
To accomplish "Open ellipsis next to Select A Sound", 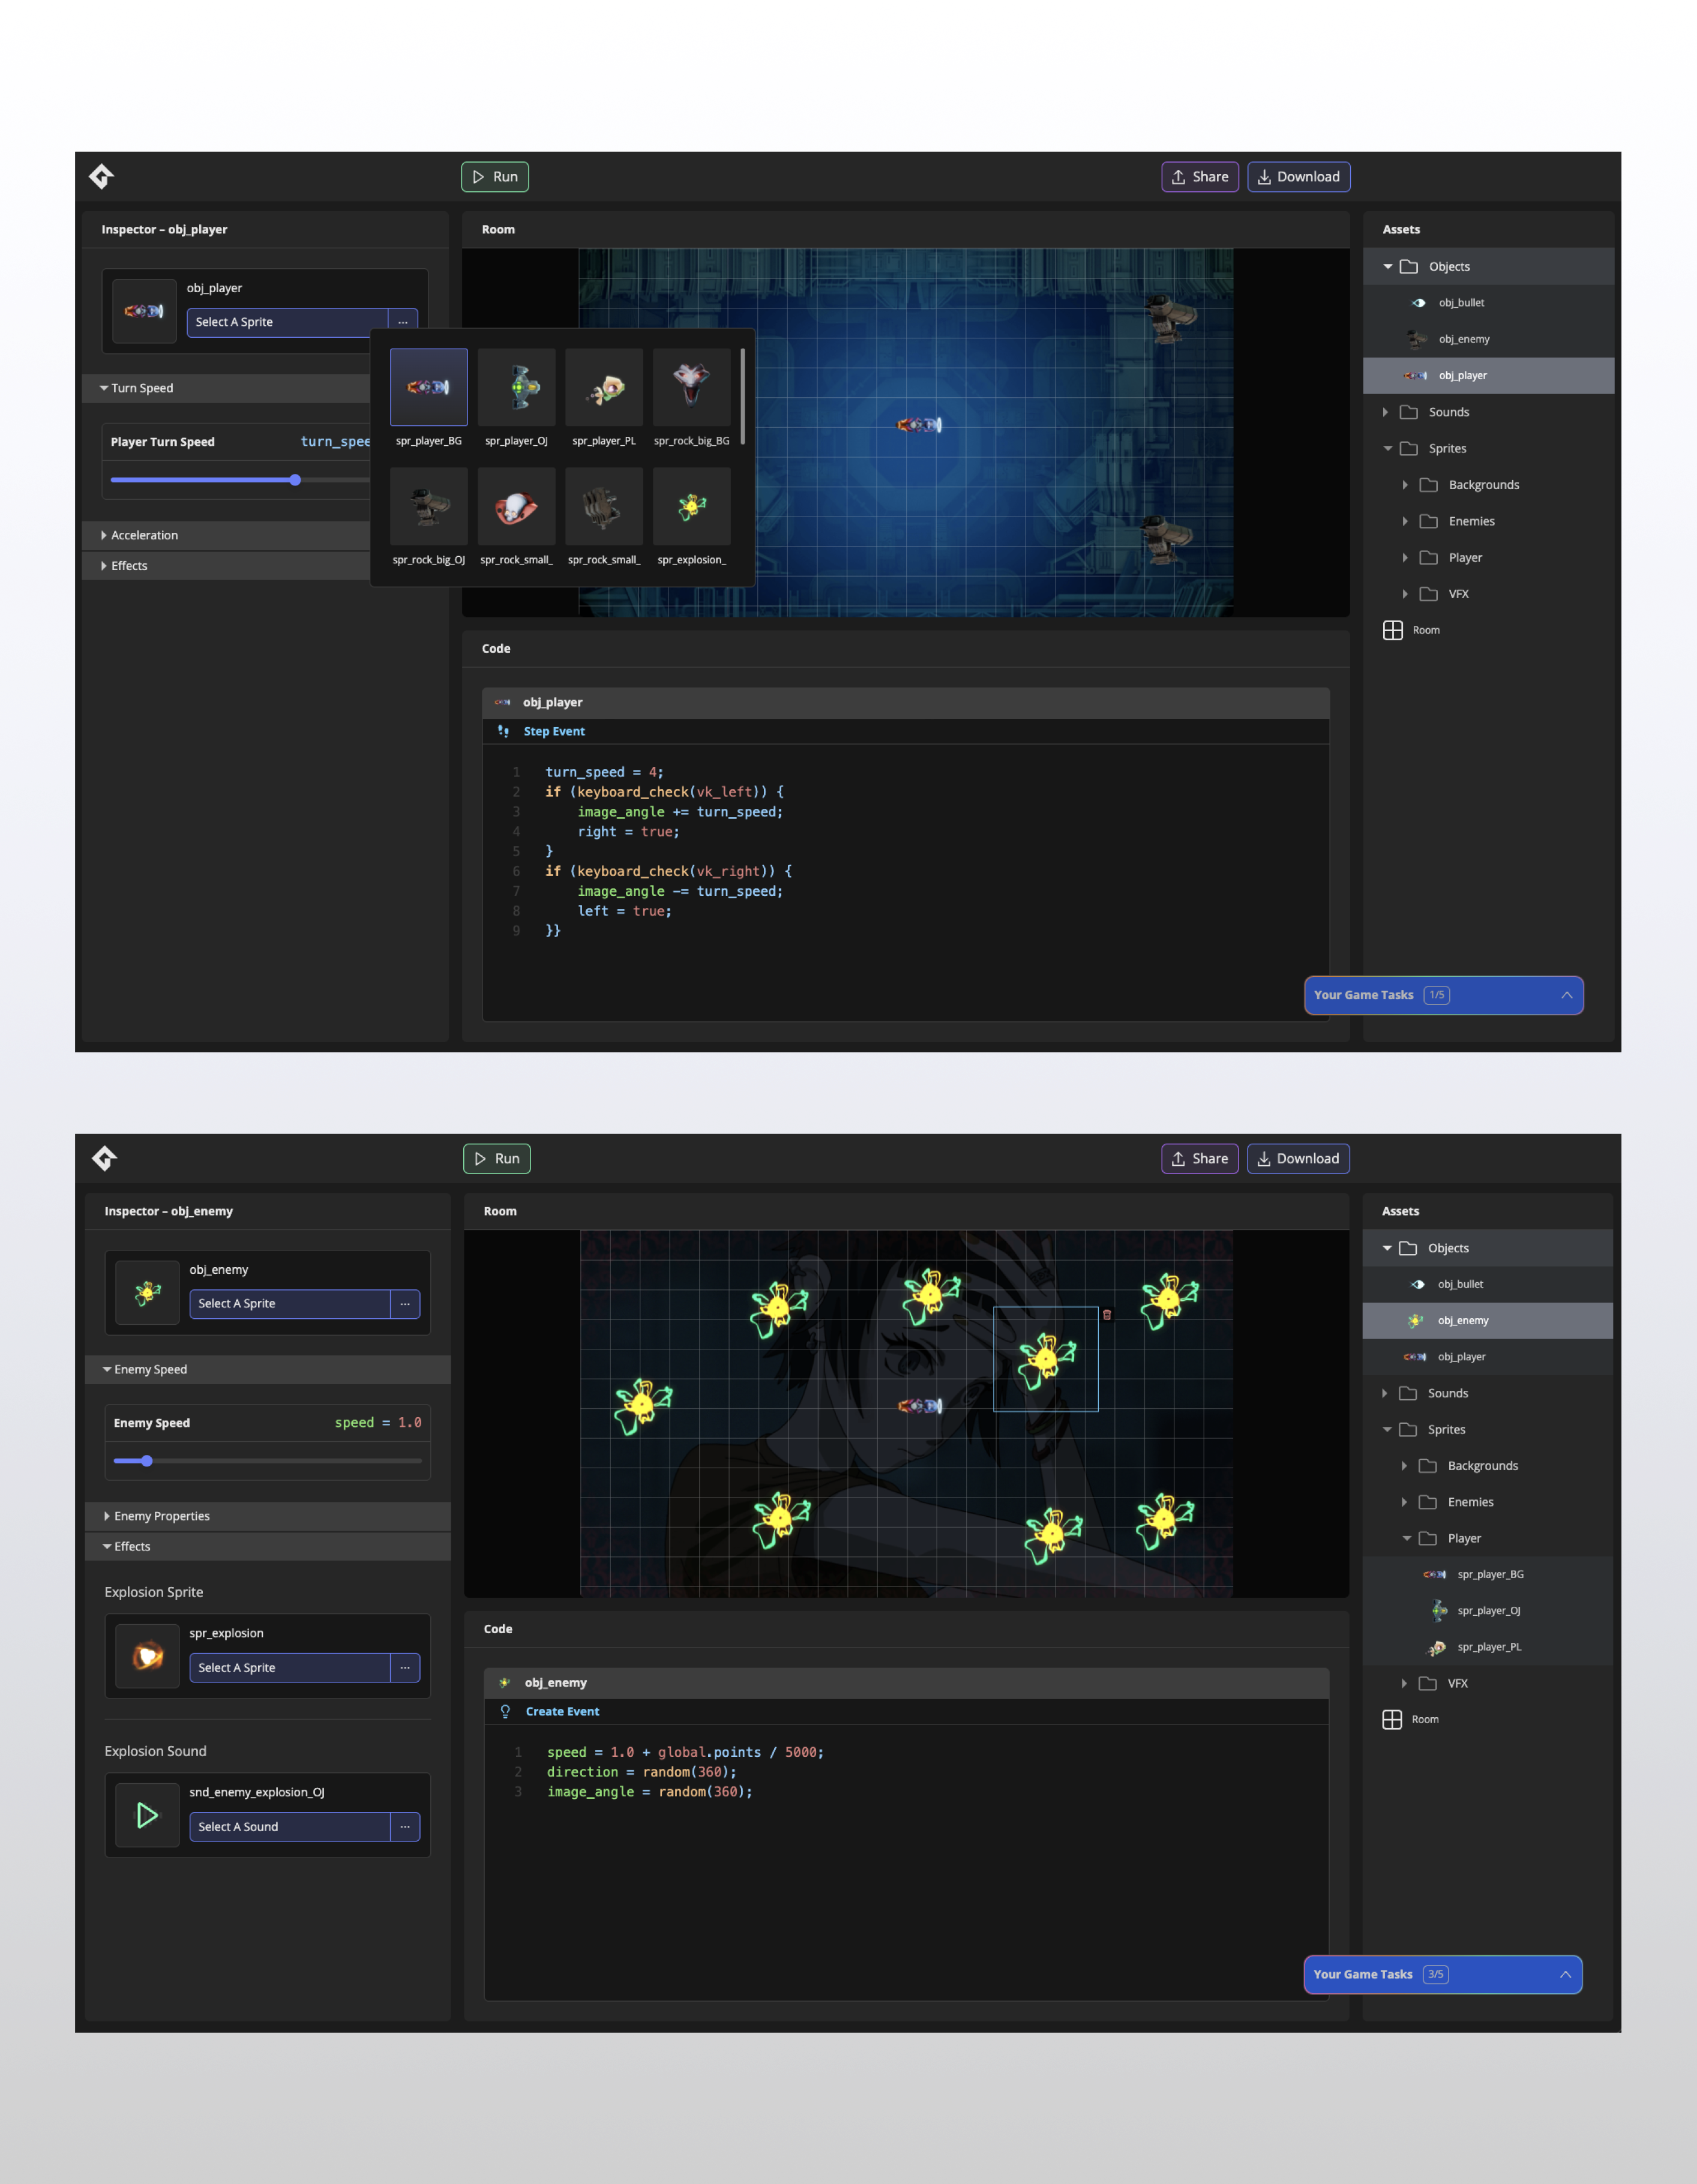I will tap(405, 1827).
